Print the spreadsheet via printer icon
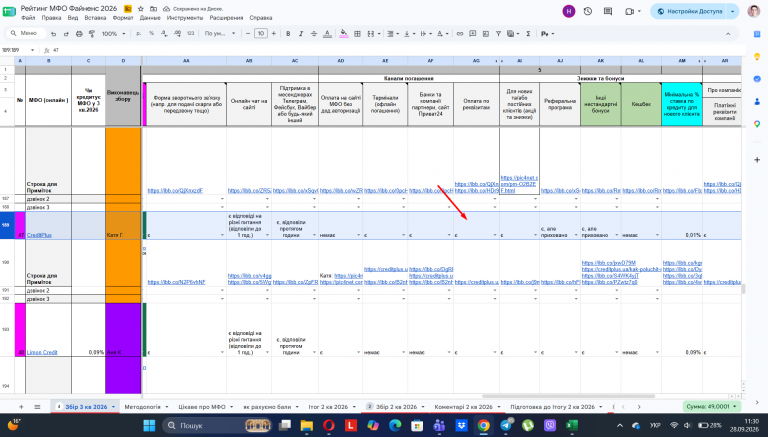 [x=79, y=34]
